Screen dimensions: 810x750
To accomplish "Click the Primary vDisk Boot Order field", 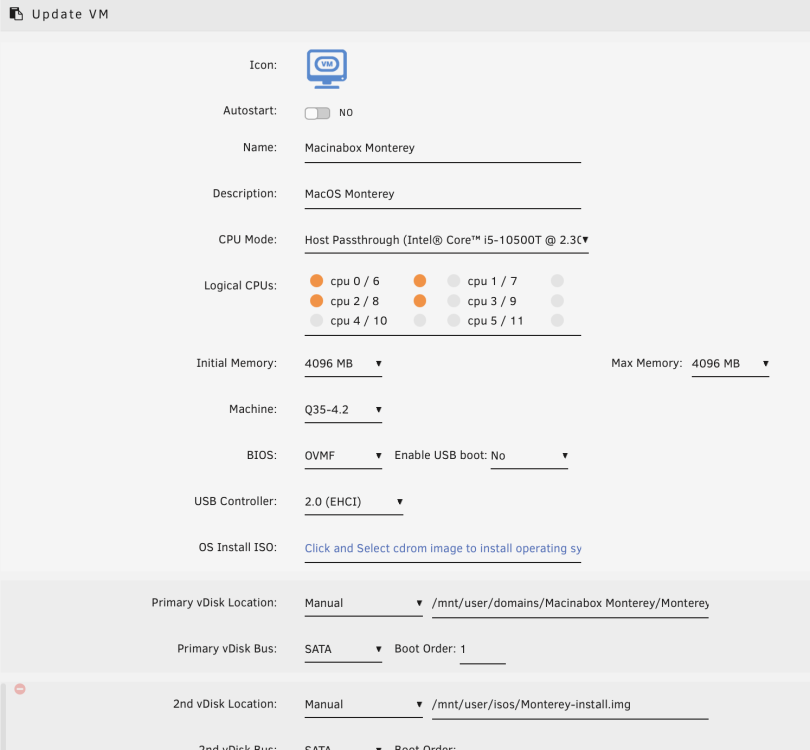I will click(x=482, y=649).
